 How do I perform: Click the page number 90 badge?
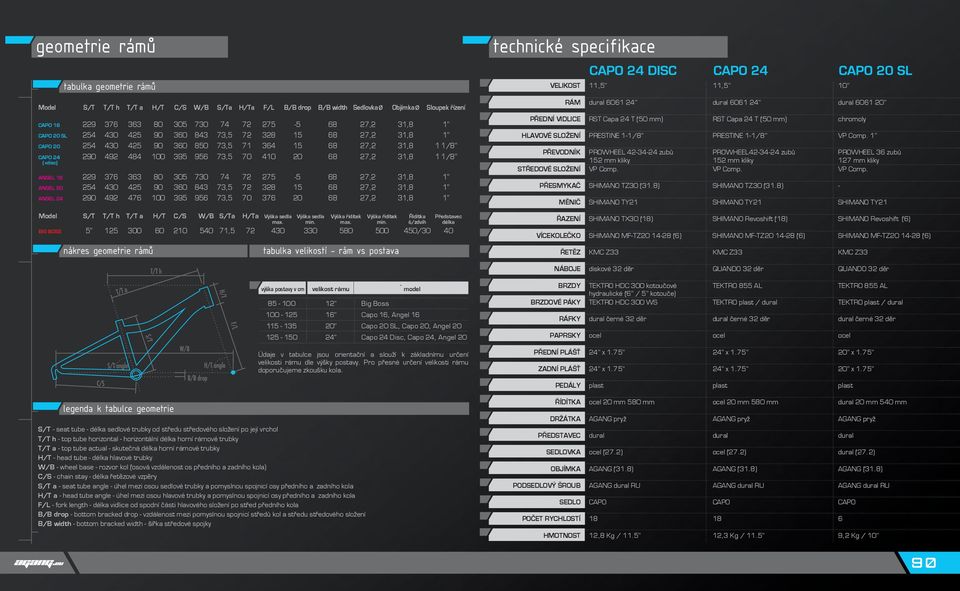pos(923,563)
